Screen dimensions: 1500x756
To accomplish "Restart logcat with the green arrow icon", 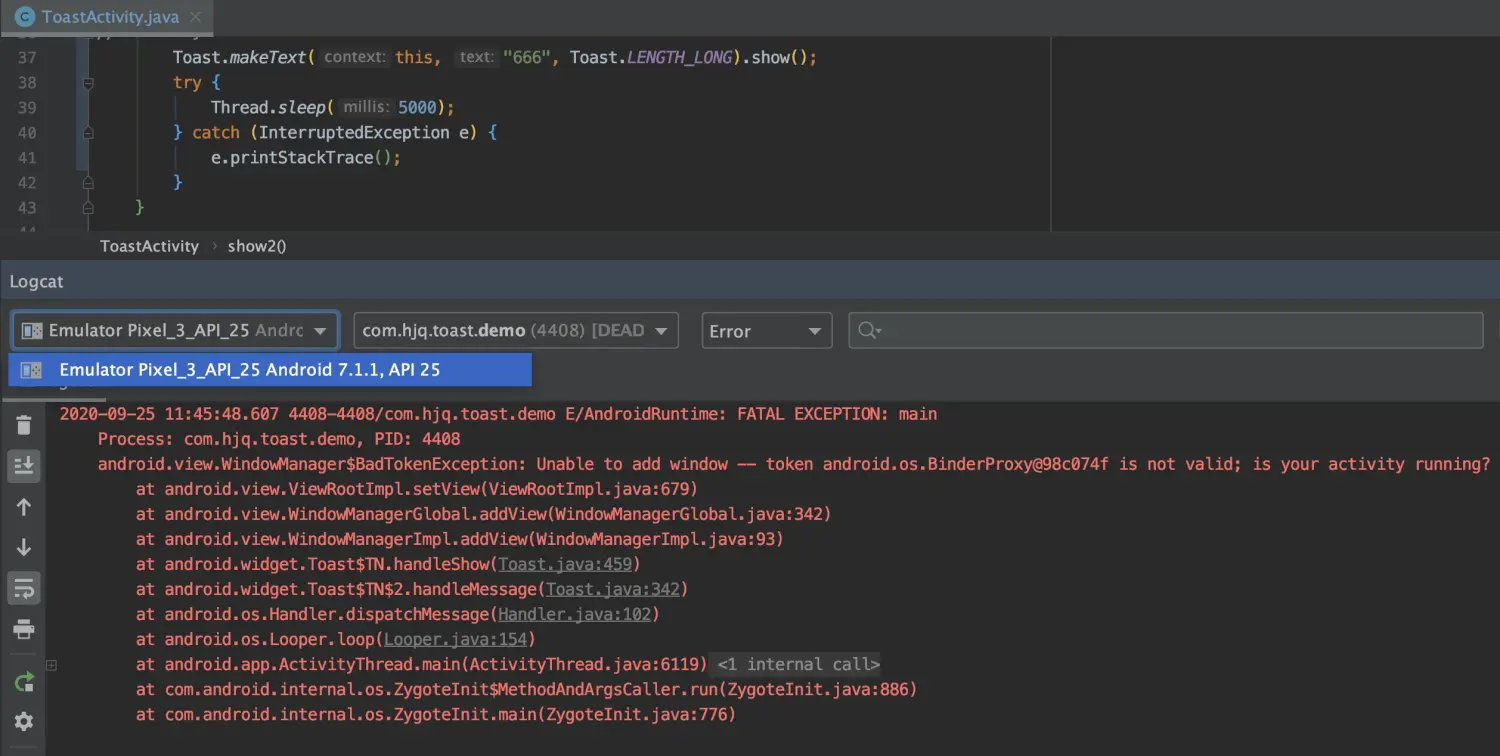I will click(x=24, y=682).
